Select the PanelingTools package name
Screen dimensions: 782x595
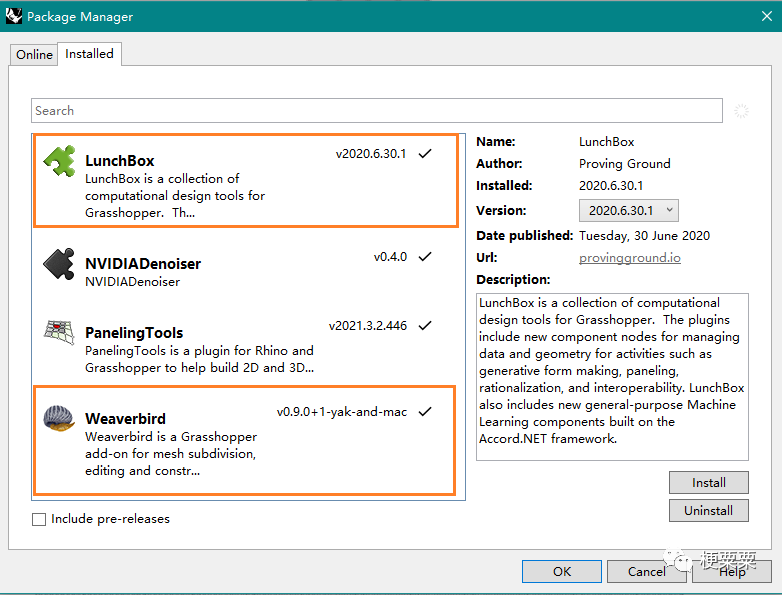point(134,333)
